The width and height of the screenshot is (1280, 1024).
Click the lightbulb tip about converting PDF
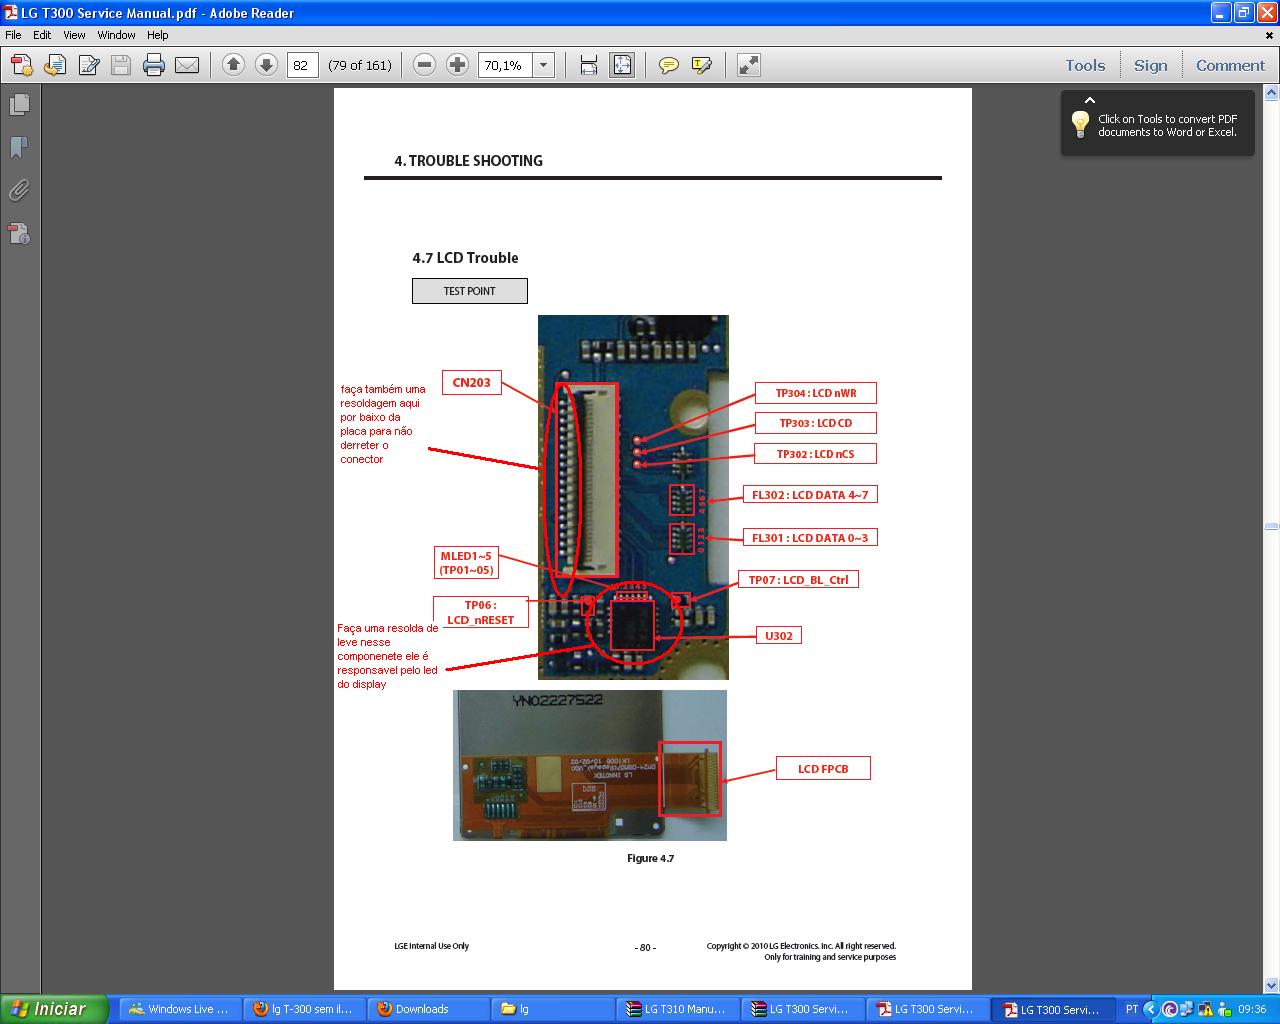pos(1080,125)
